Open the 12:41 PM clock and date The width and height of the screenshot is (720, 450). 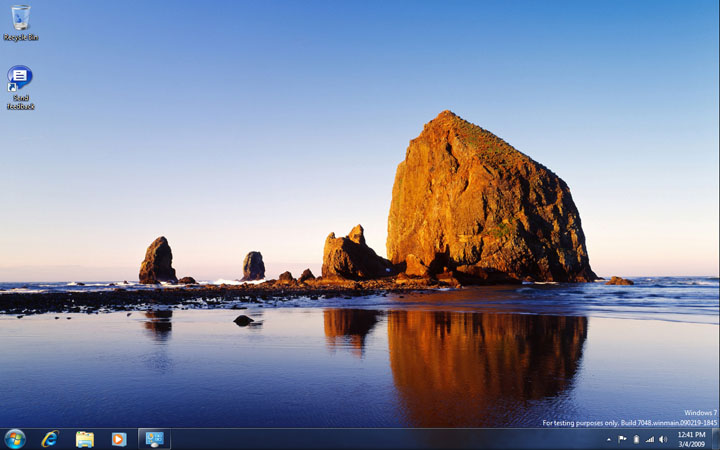click(x=692, y=439)
